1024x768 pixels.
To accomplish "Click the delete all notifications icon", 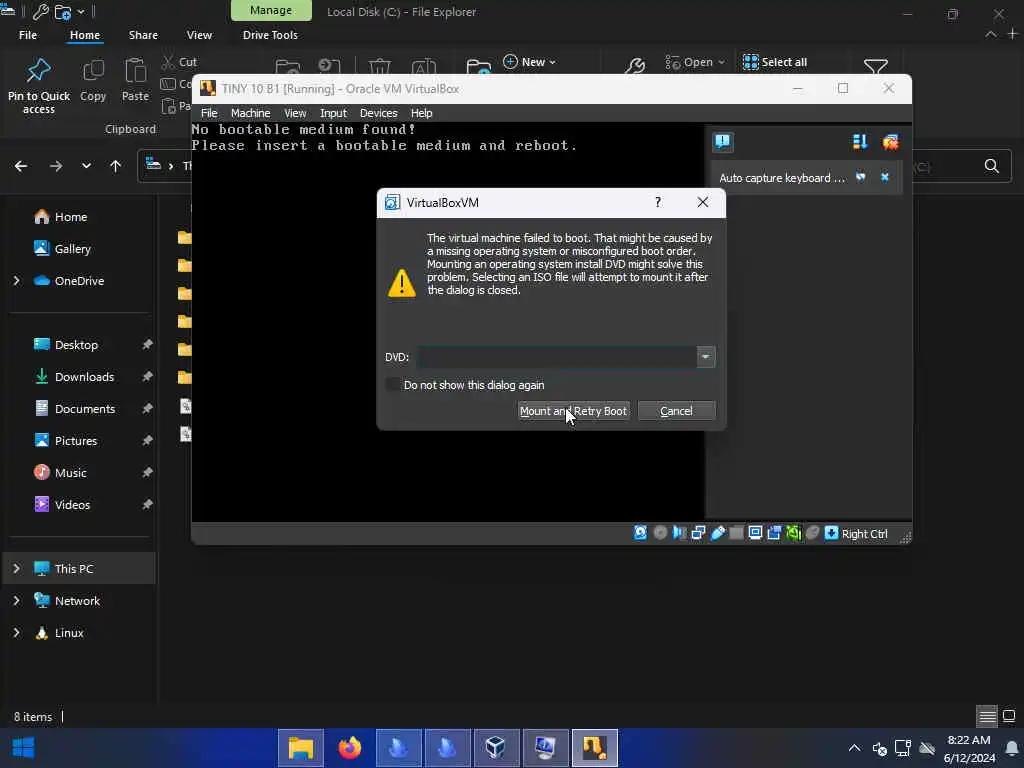I will 891,142.
